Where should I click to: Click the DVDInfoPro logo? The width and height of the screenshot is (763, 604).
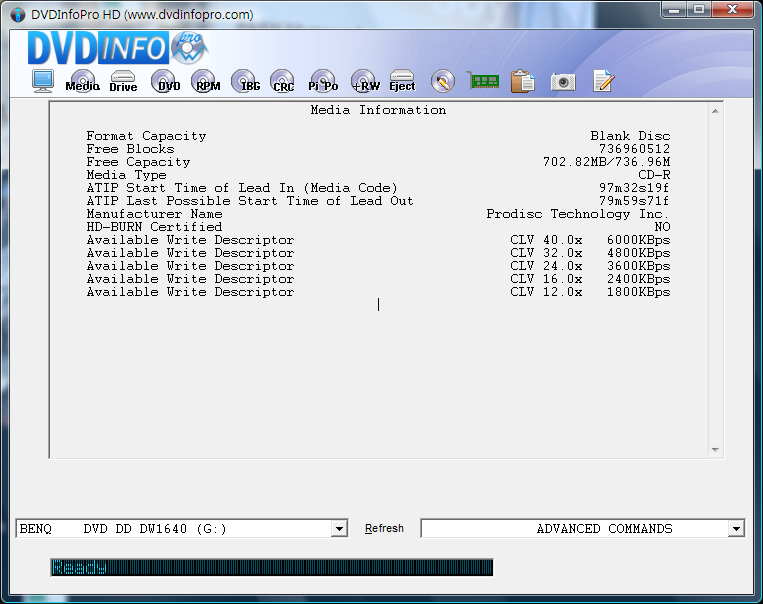tap(118, 48)
